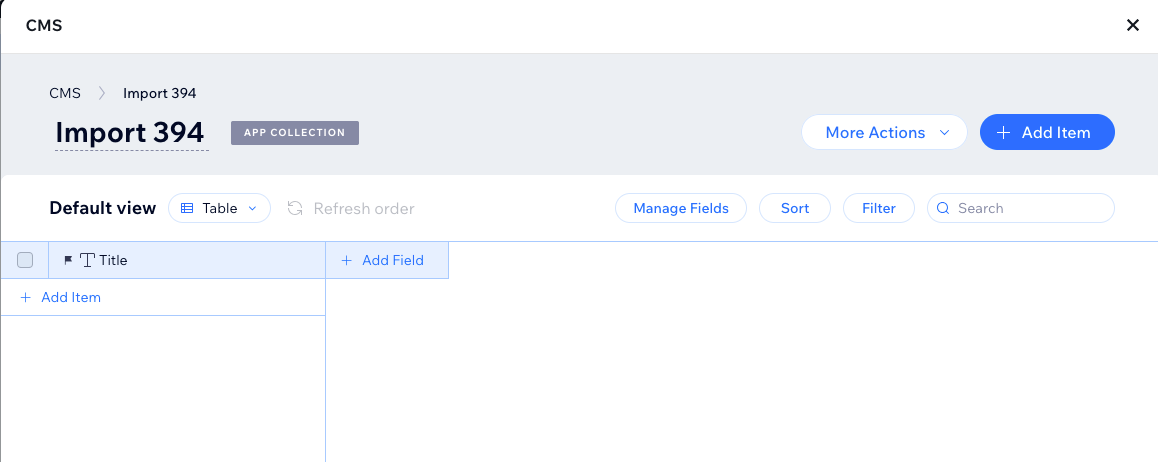Click the text type T icon beside Title

point(87,260)
